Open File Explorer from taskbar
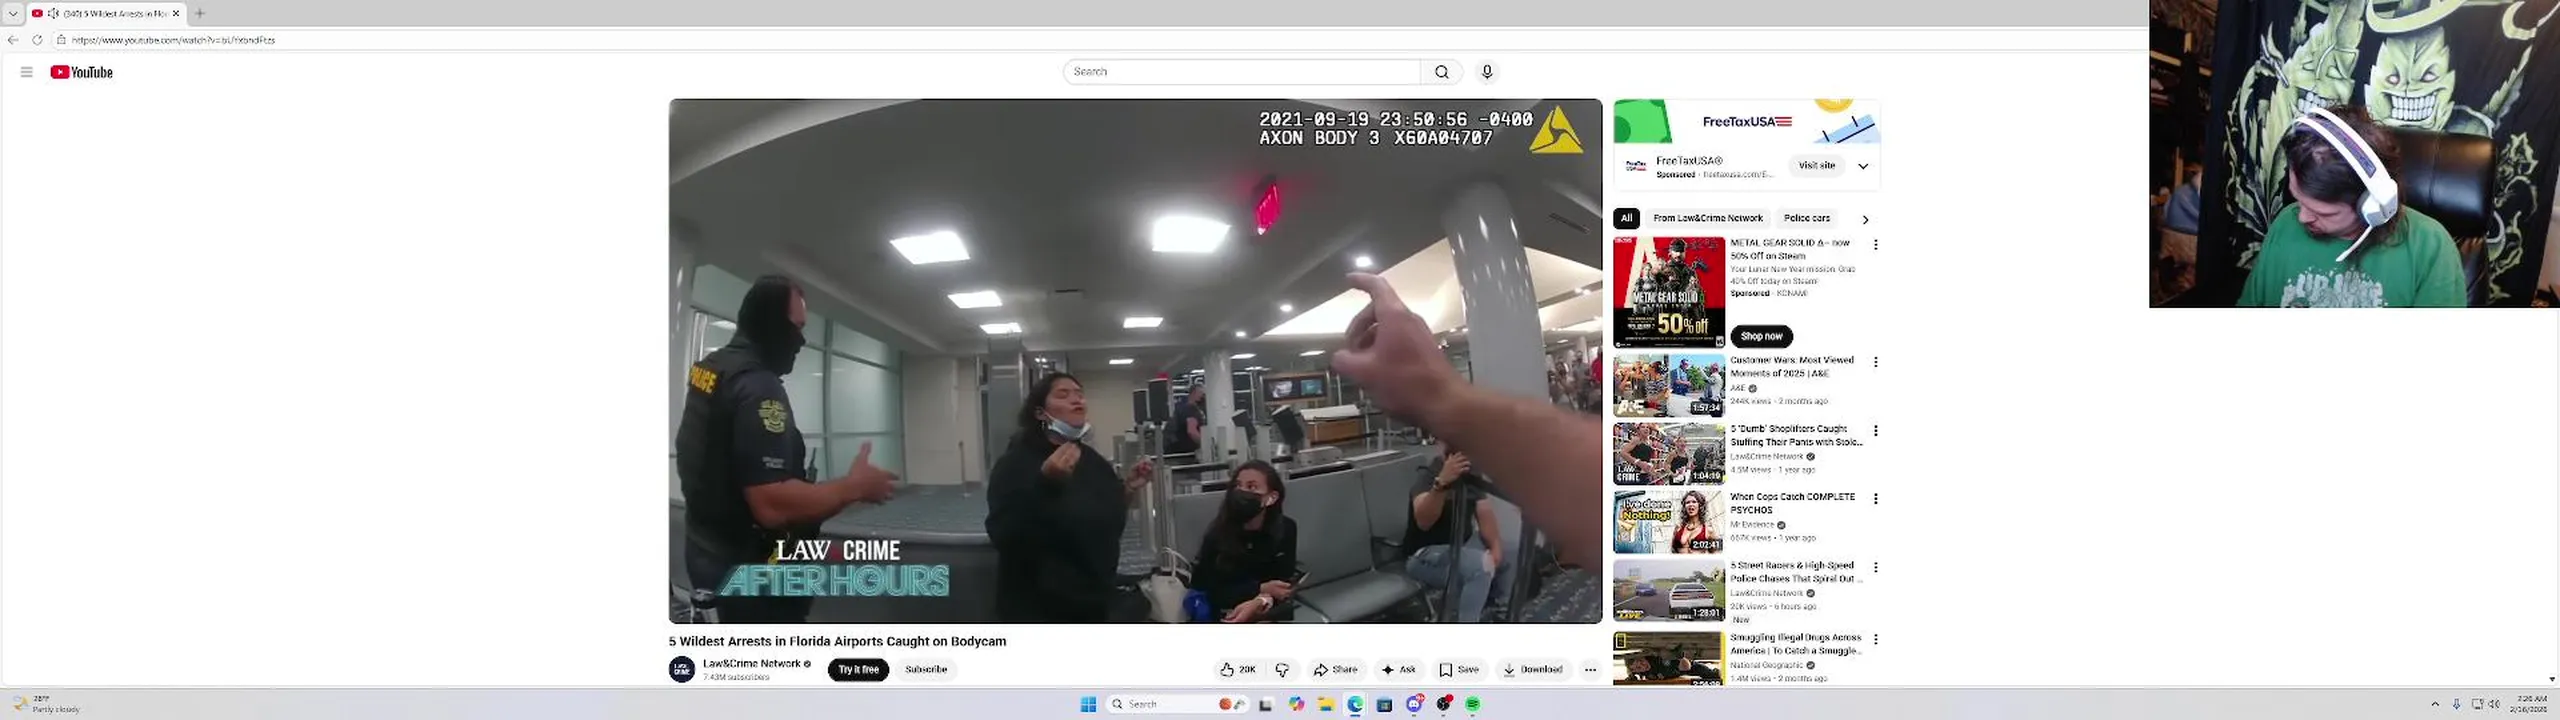The width and height of the screenshot is (2560, 720). [1326, 704]
